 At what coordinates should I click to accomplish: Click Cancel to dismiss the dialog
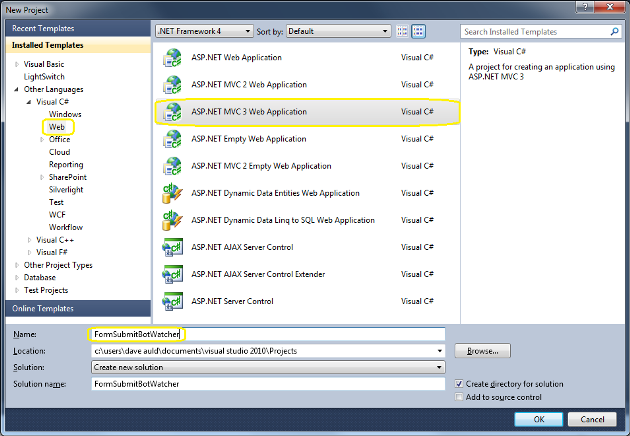pyautogui.click(x=592, y=419)
